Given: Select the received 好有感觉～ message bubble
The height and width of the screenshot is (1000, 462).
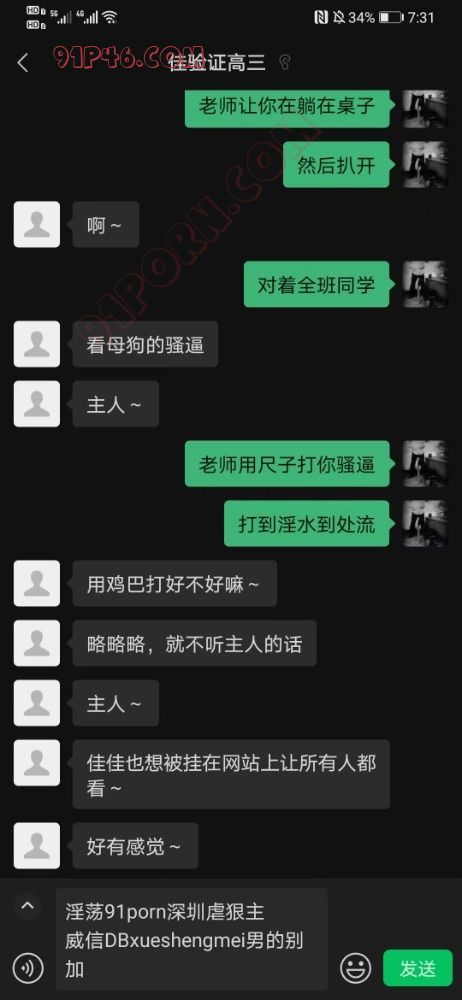Looking at the screenshot, I should [135, 846].
